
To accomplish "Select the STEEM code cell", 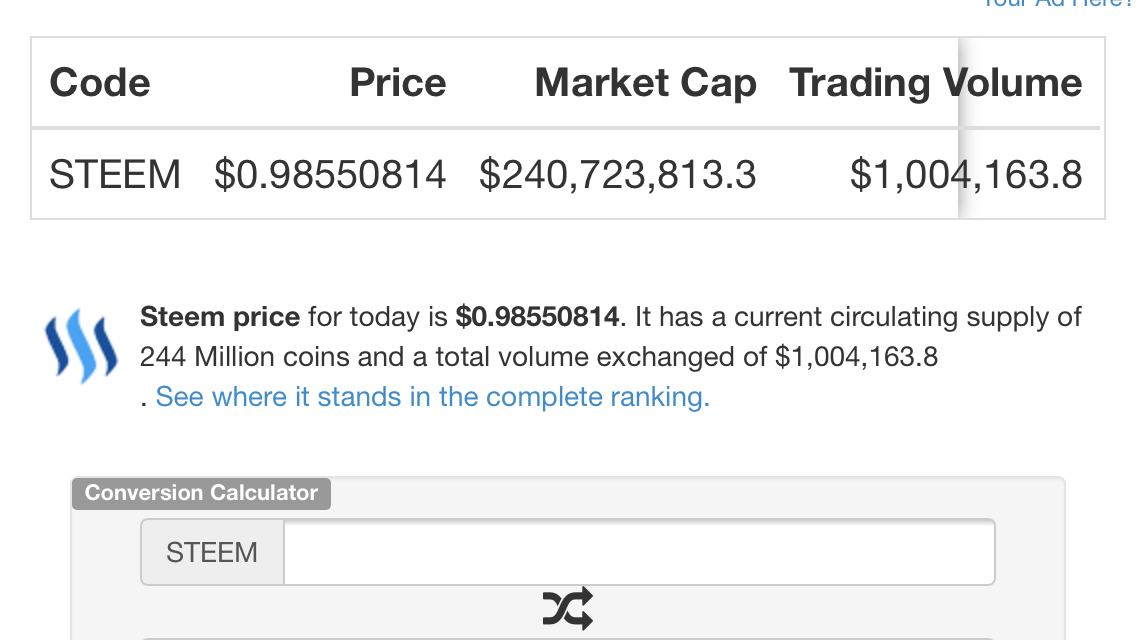I will coord(114,175).
